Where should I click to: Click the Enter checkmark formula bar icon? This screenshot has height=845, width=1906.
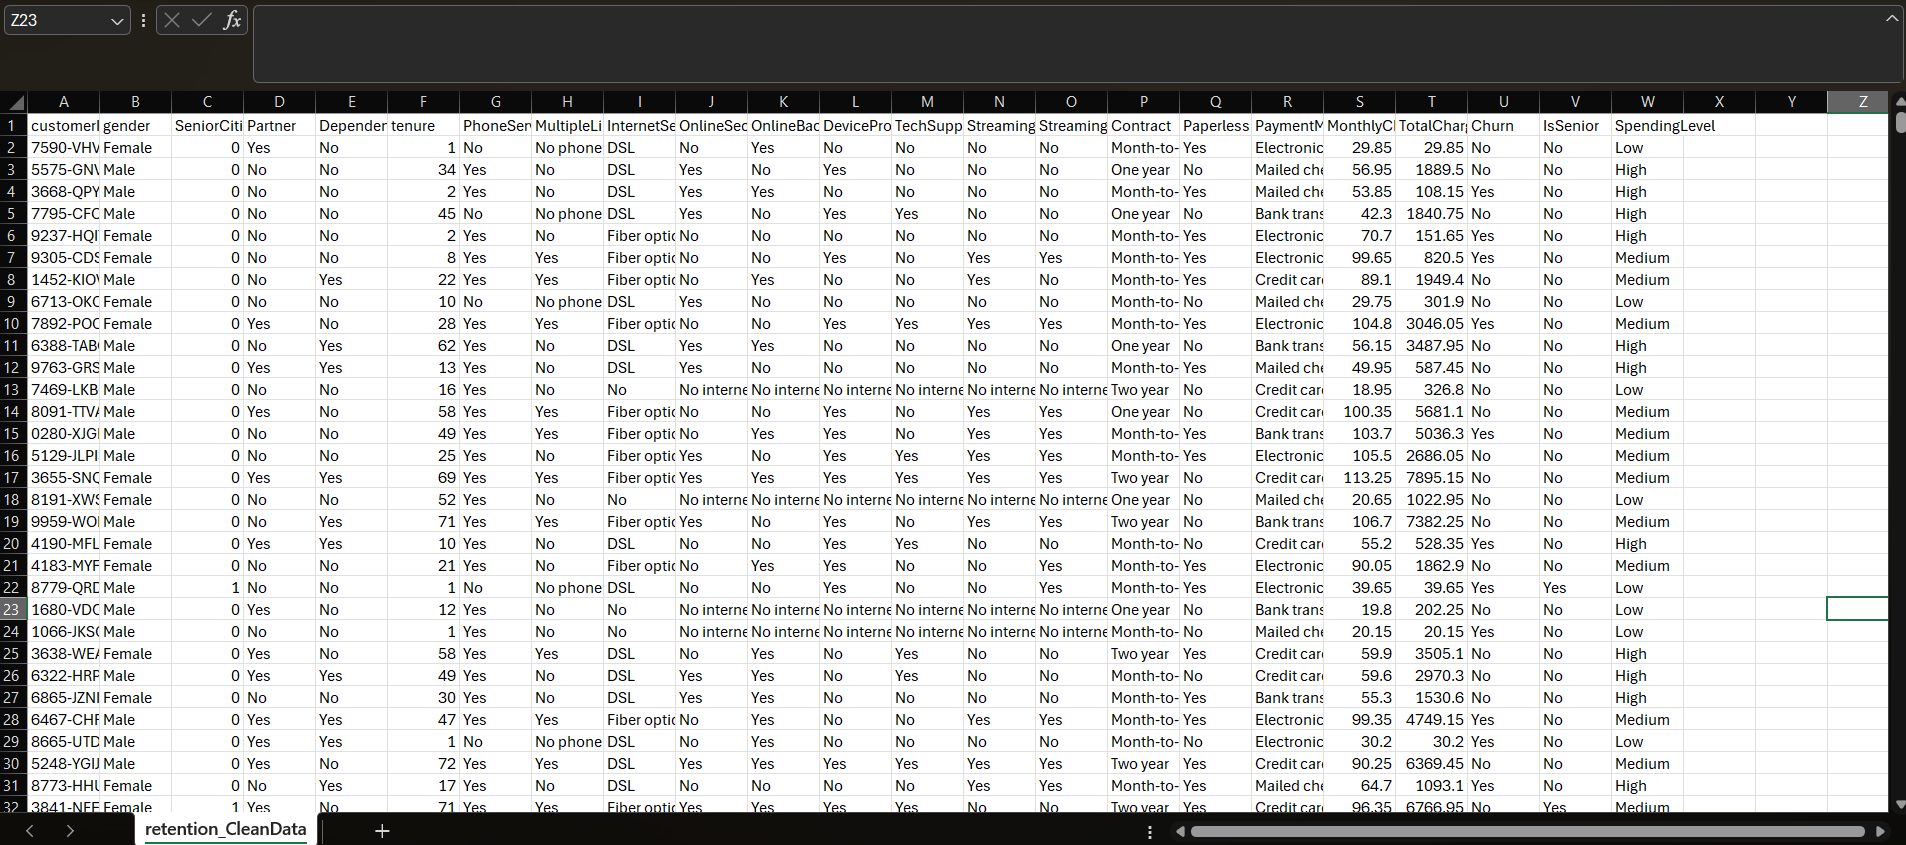tap(202, 20)
